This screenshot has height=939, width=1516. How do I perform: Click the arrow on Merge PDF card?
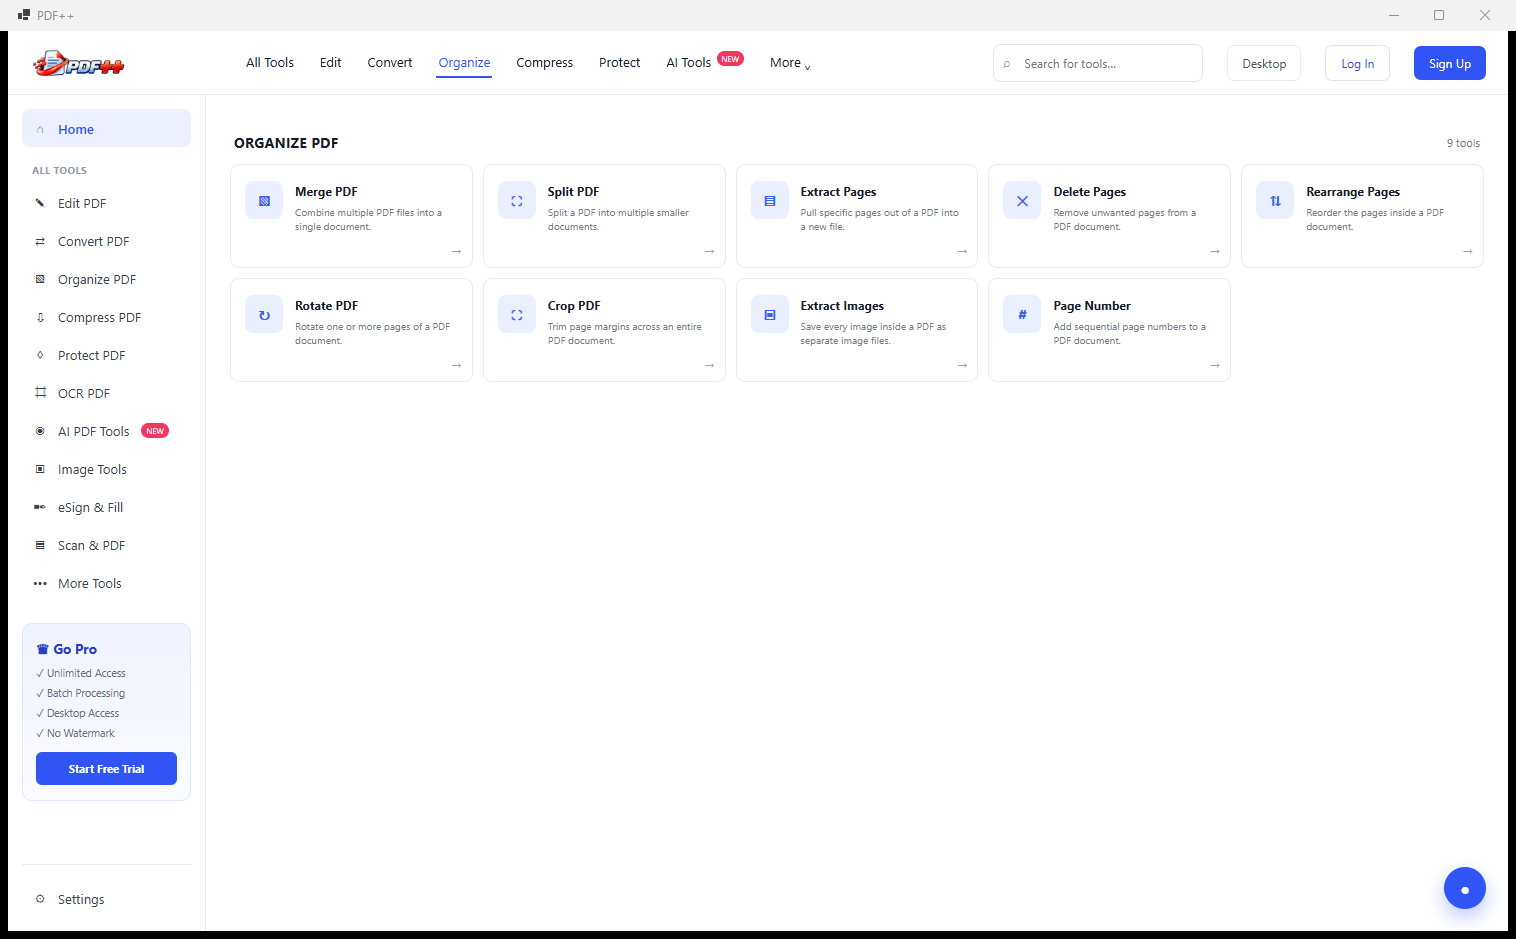point(456,252)
